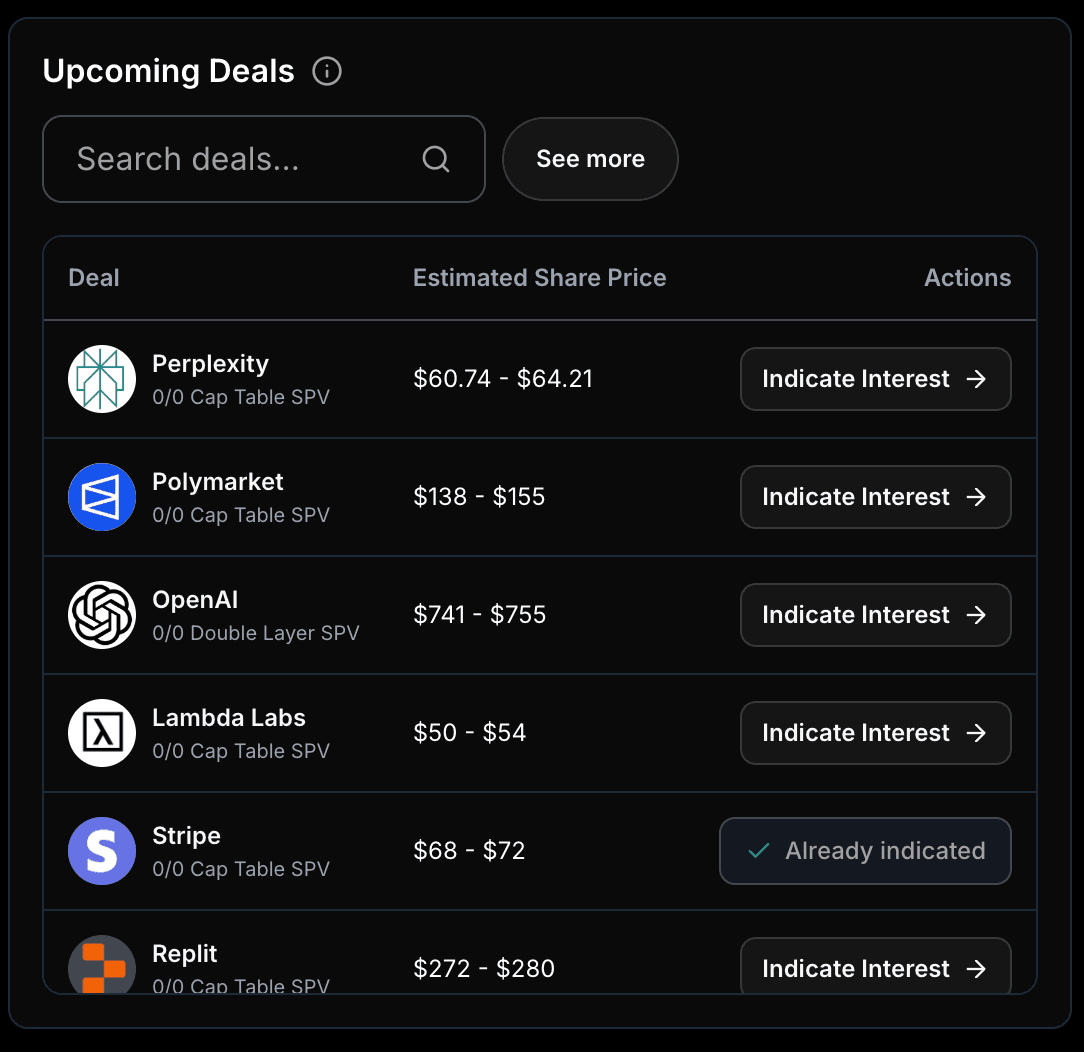1084x1052 pixels.
Task: Indicate Interest in Lambda Labs deal
Action: 875,733
